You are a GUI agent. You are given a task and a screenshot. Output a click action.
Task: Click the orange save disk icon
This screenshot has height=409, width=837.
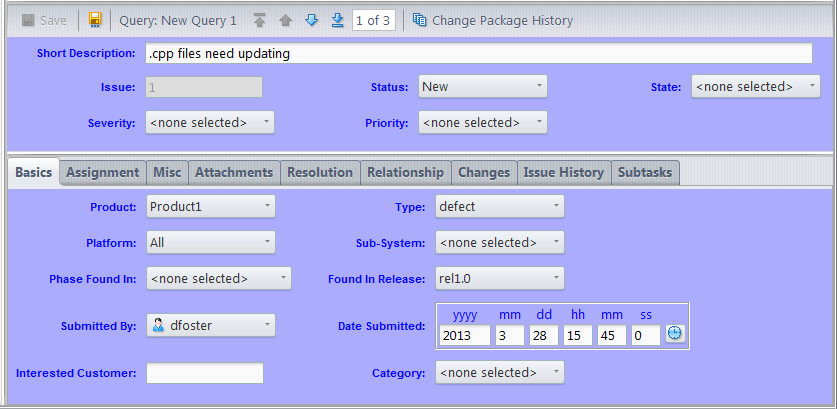tap(95, 20)
